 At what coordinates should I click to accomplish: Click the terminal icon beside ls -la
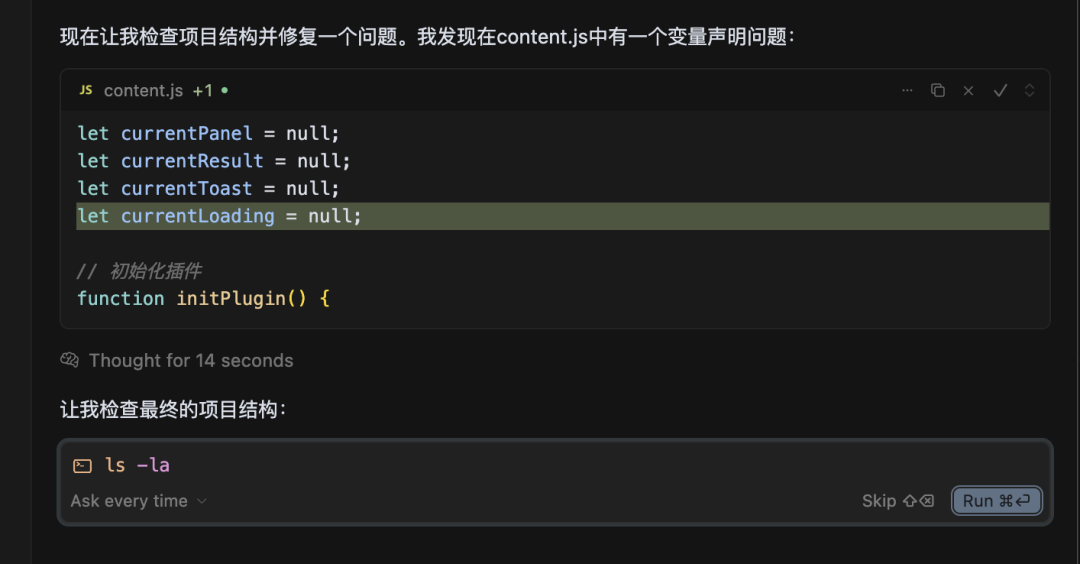click(x=82, y=465)
